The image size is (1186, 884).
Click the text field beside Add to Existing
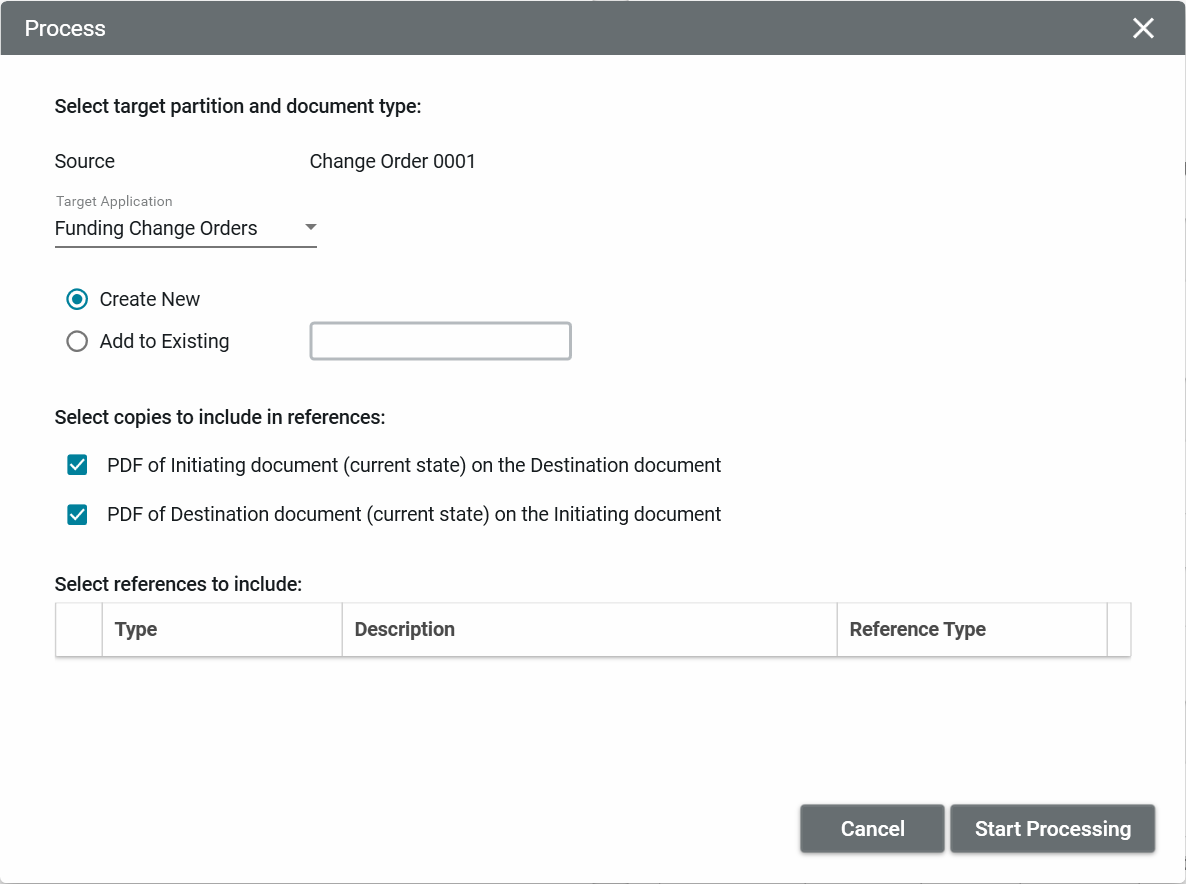click(440, 341)
